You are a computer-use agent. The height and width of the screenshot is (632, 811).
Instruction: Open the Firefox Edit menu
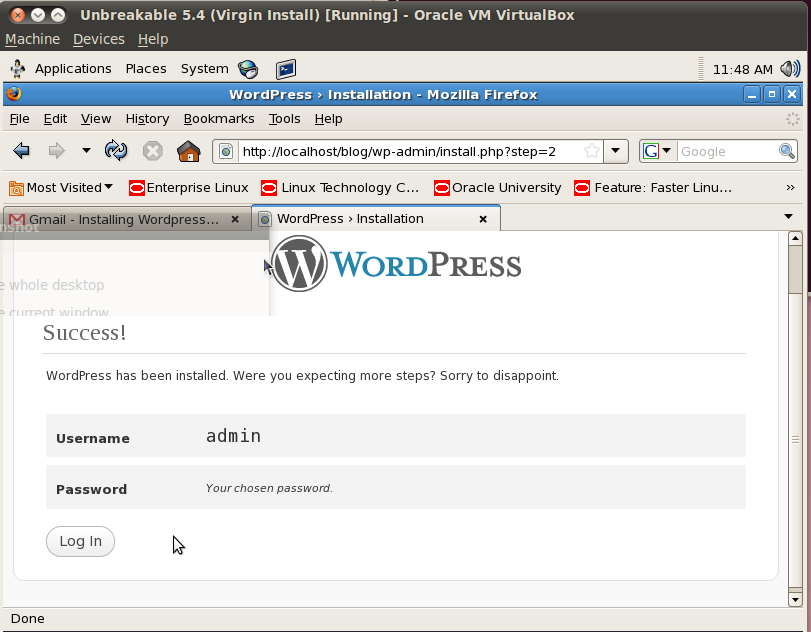click(x=55, y=119)
